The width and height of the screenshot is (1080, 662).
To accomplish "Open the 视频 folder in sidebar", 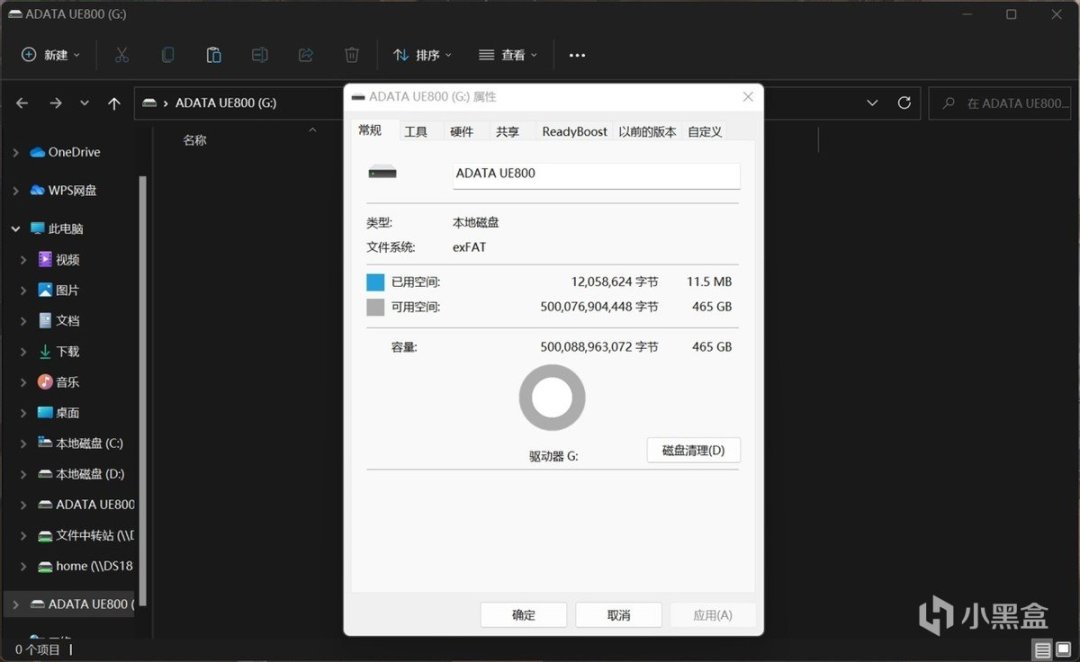I will click(59, 260).
